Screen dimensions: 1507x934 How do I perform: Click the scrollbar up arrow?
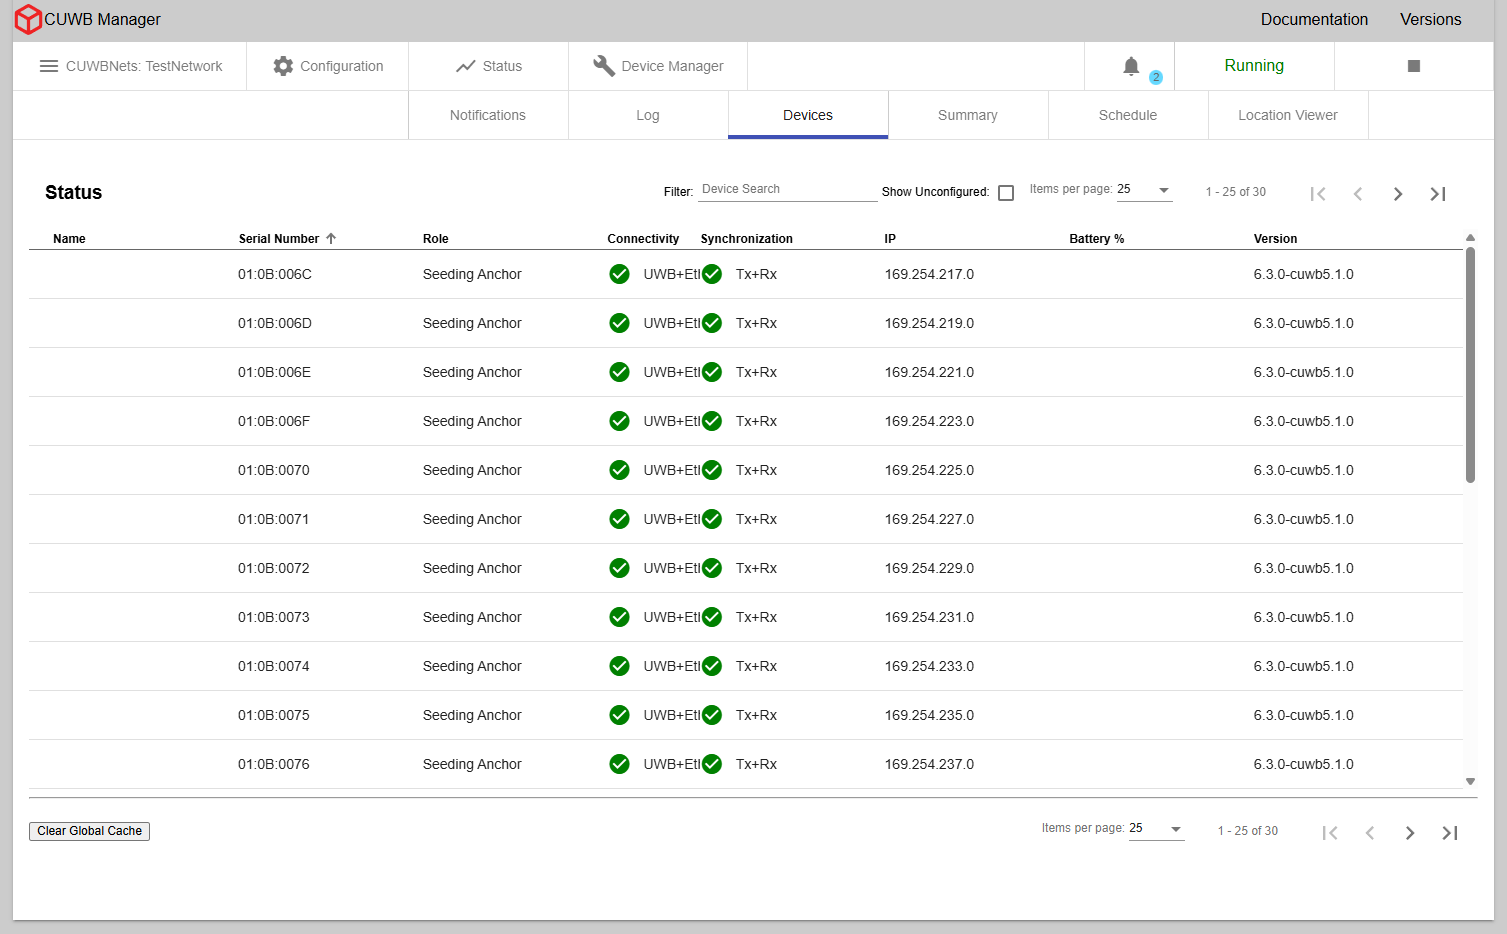pos(1470,238)
